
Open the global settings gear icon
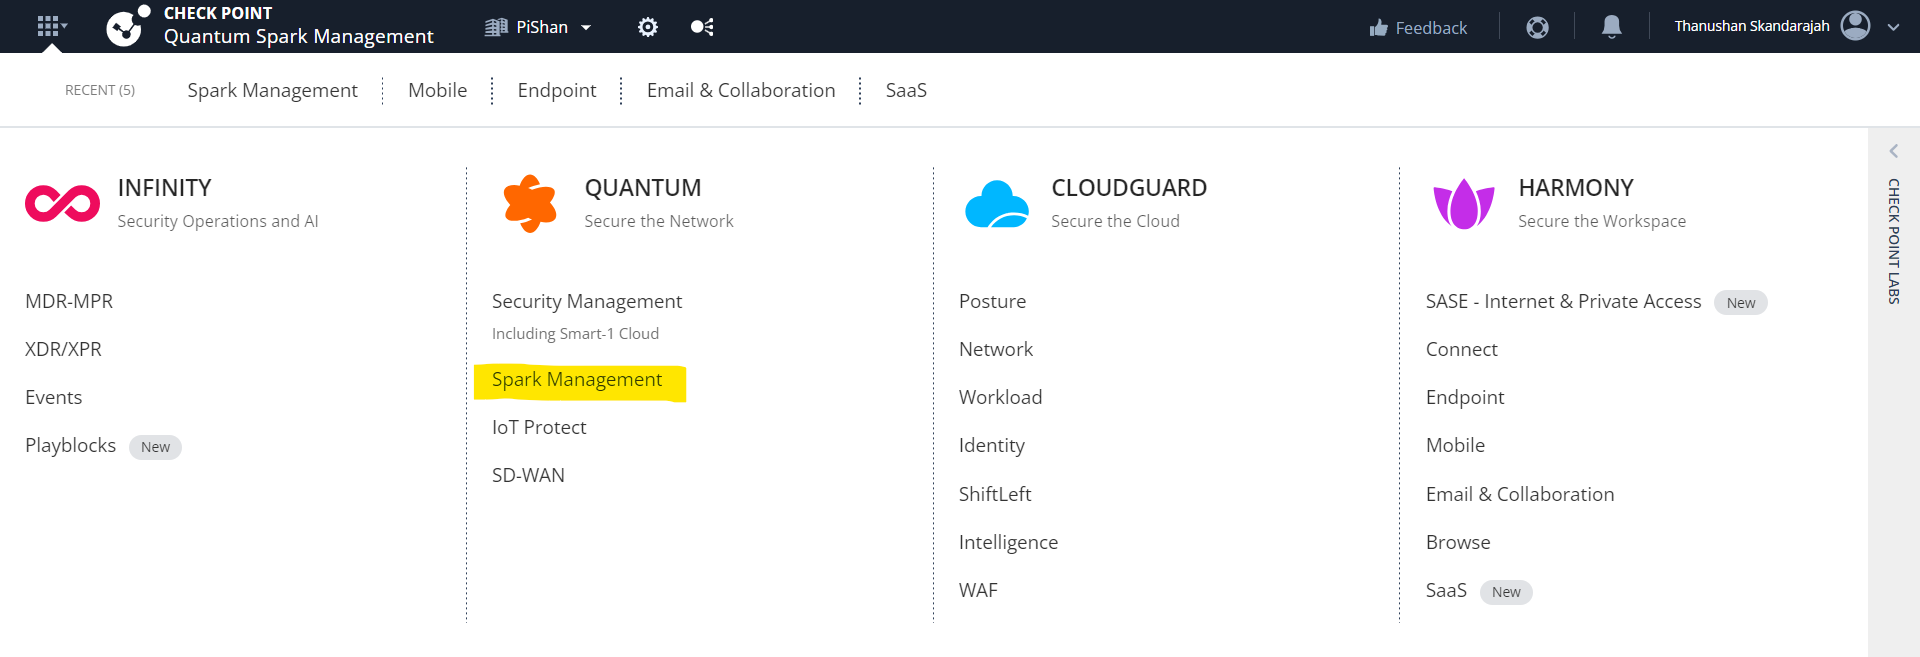click(648, 27)
